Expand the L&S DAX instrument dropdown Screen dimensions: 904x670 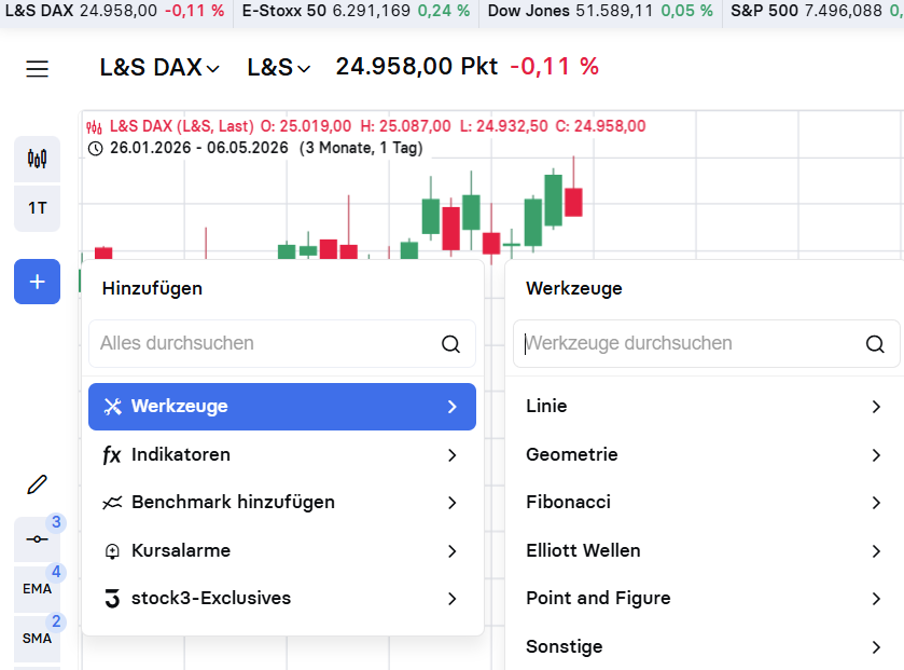pos(159,67)
